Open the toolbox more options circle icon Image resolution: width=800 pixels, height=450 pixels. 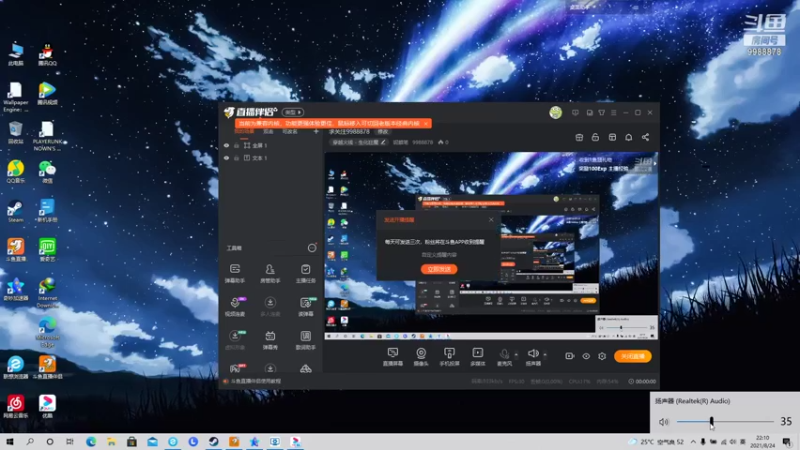tap(312, 248)
